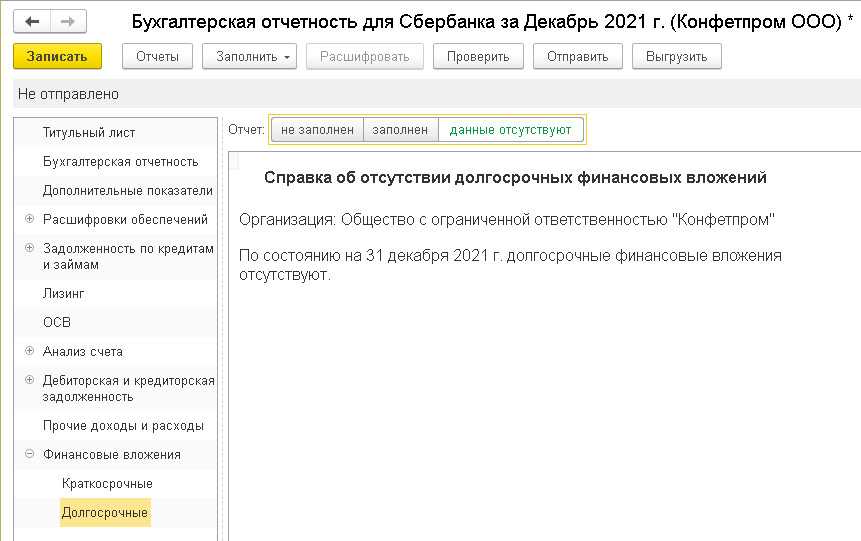This screenshot has width=861, height=541.
Task: Go to Прочие доходы и расходы
Action: pos(123,426)
